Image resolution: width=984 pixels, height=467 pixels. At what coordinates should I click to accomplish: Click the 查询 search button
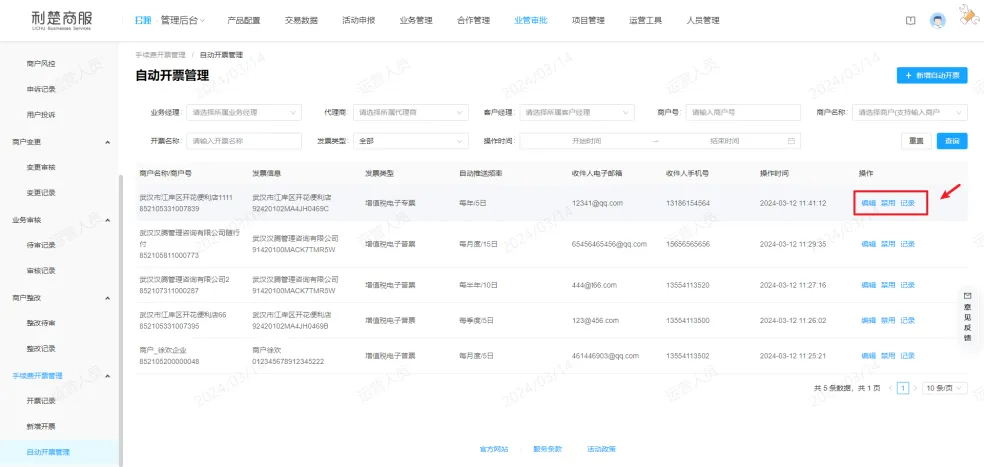click(x=952, y=141)
